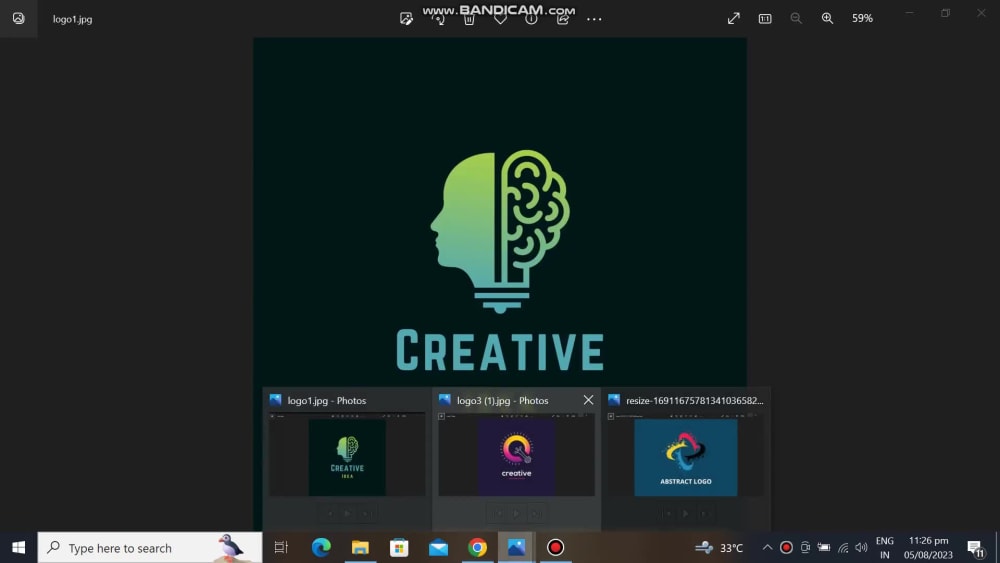Image resolution: width=1000 pixels, height=563 pixels.
Task: Close the logo3 (1).jpg preview window
Action: point(588,400)
